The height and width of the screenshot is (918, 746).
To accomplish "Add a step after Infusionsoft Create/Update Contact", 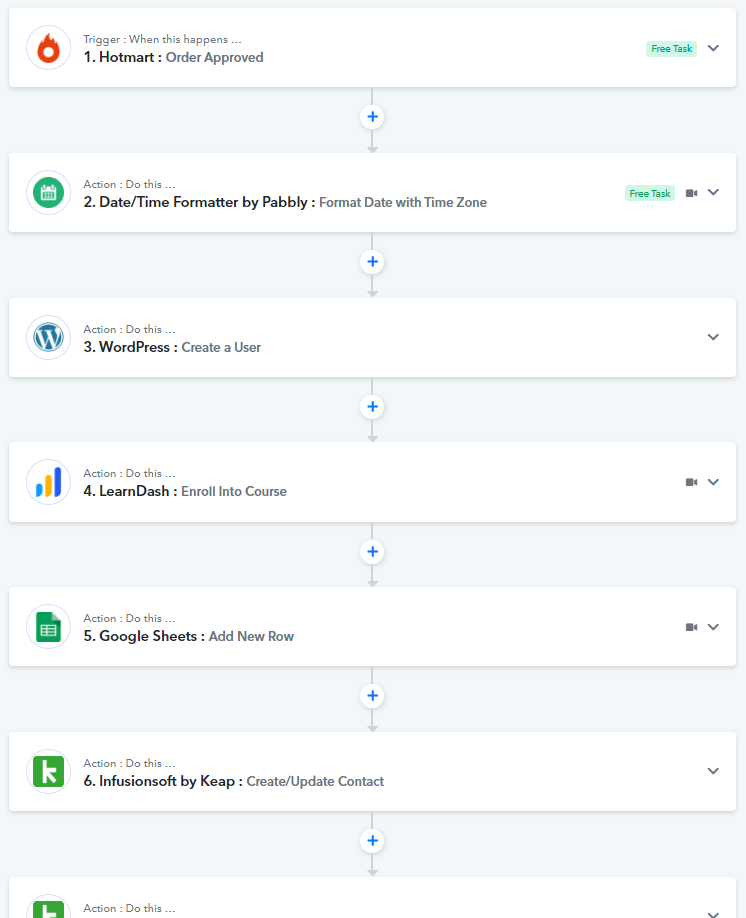I will [x=372, y=841].
